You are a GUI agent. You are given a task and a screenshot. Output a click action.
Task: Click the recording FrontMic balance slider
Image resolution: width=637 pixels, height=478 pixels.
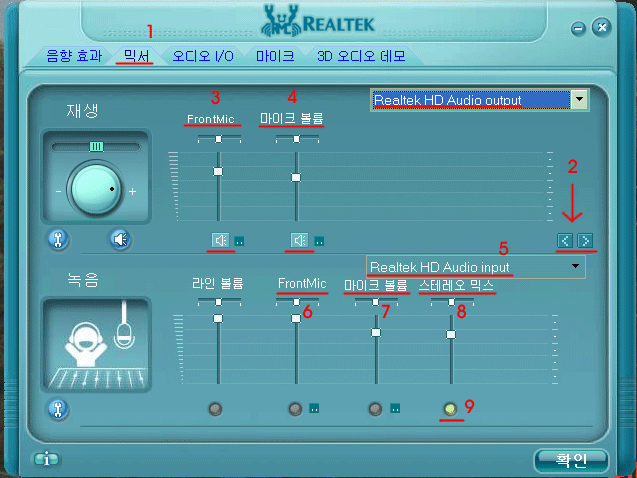[x=297, y=302]
